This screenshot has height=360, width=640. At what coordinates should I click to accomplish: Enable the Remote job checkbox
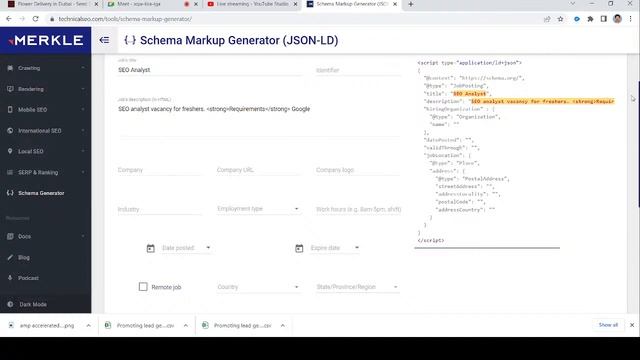coord(143,287)
